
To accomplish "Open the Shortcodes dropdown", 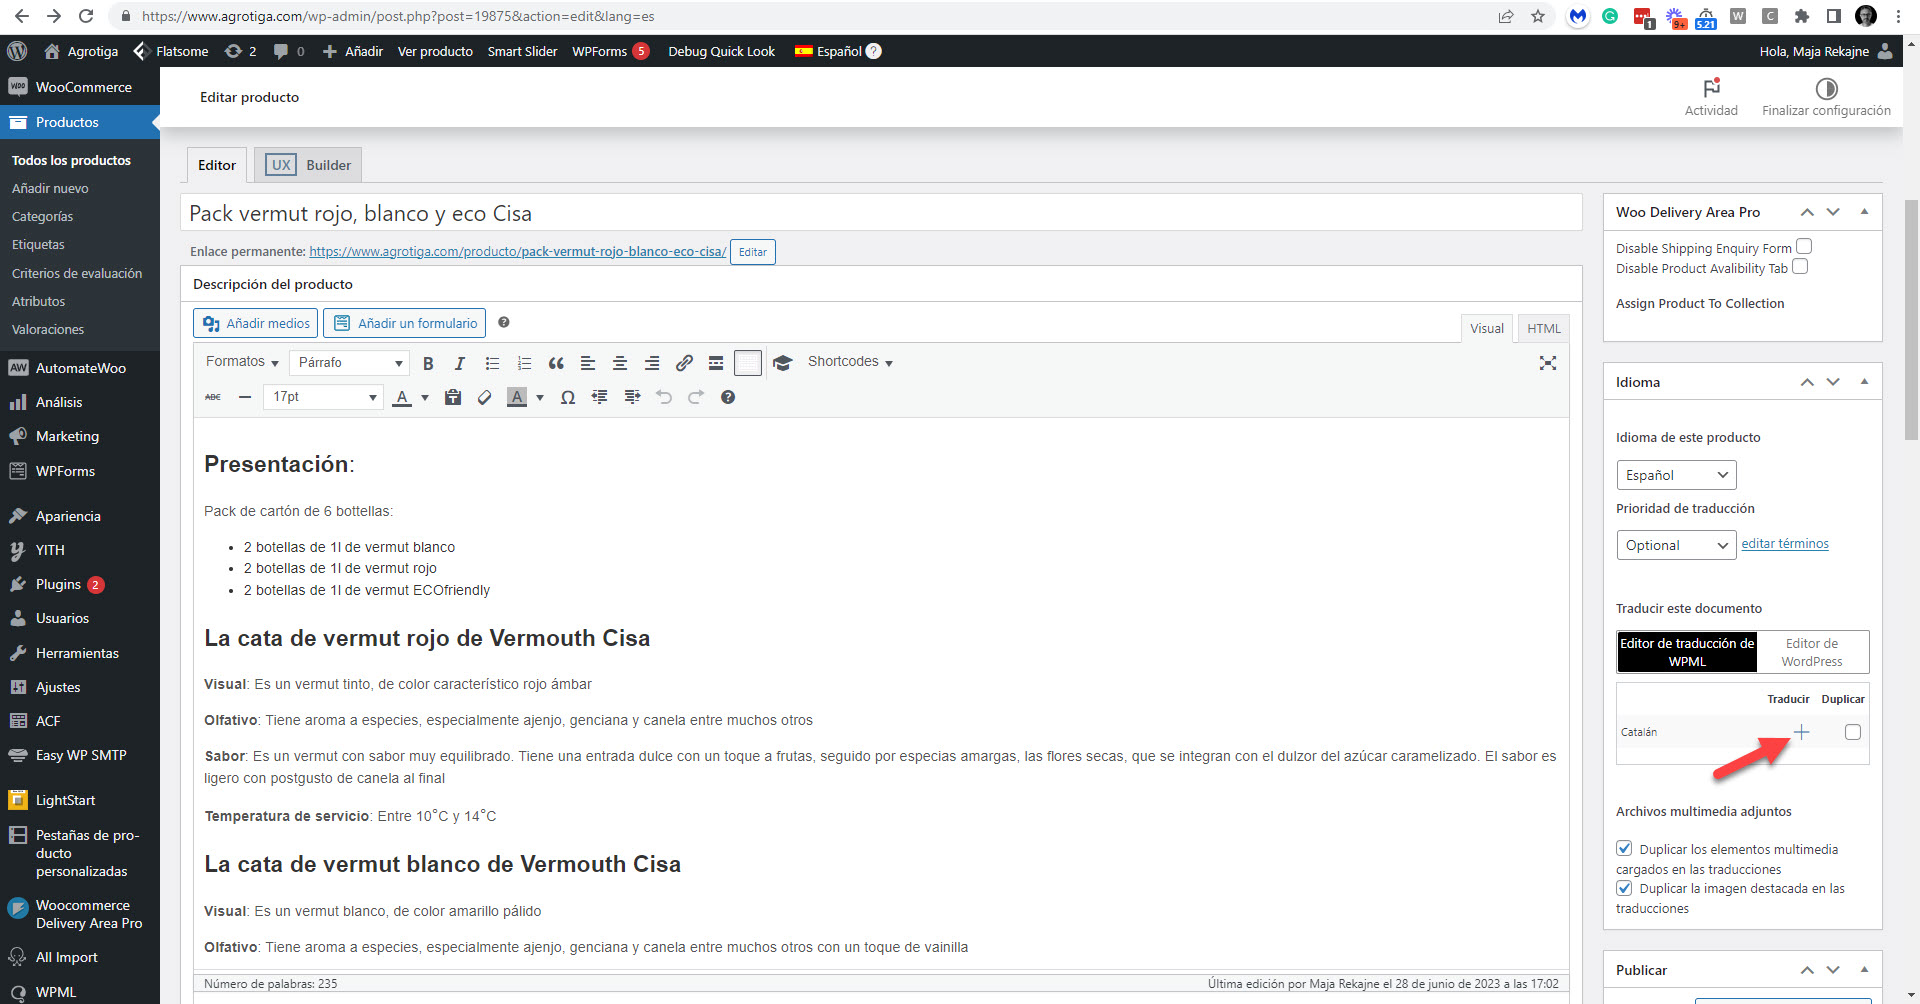I will click(x=850, y=362).
